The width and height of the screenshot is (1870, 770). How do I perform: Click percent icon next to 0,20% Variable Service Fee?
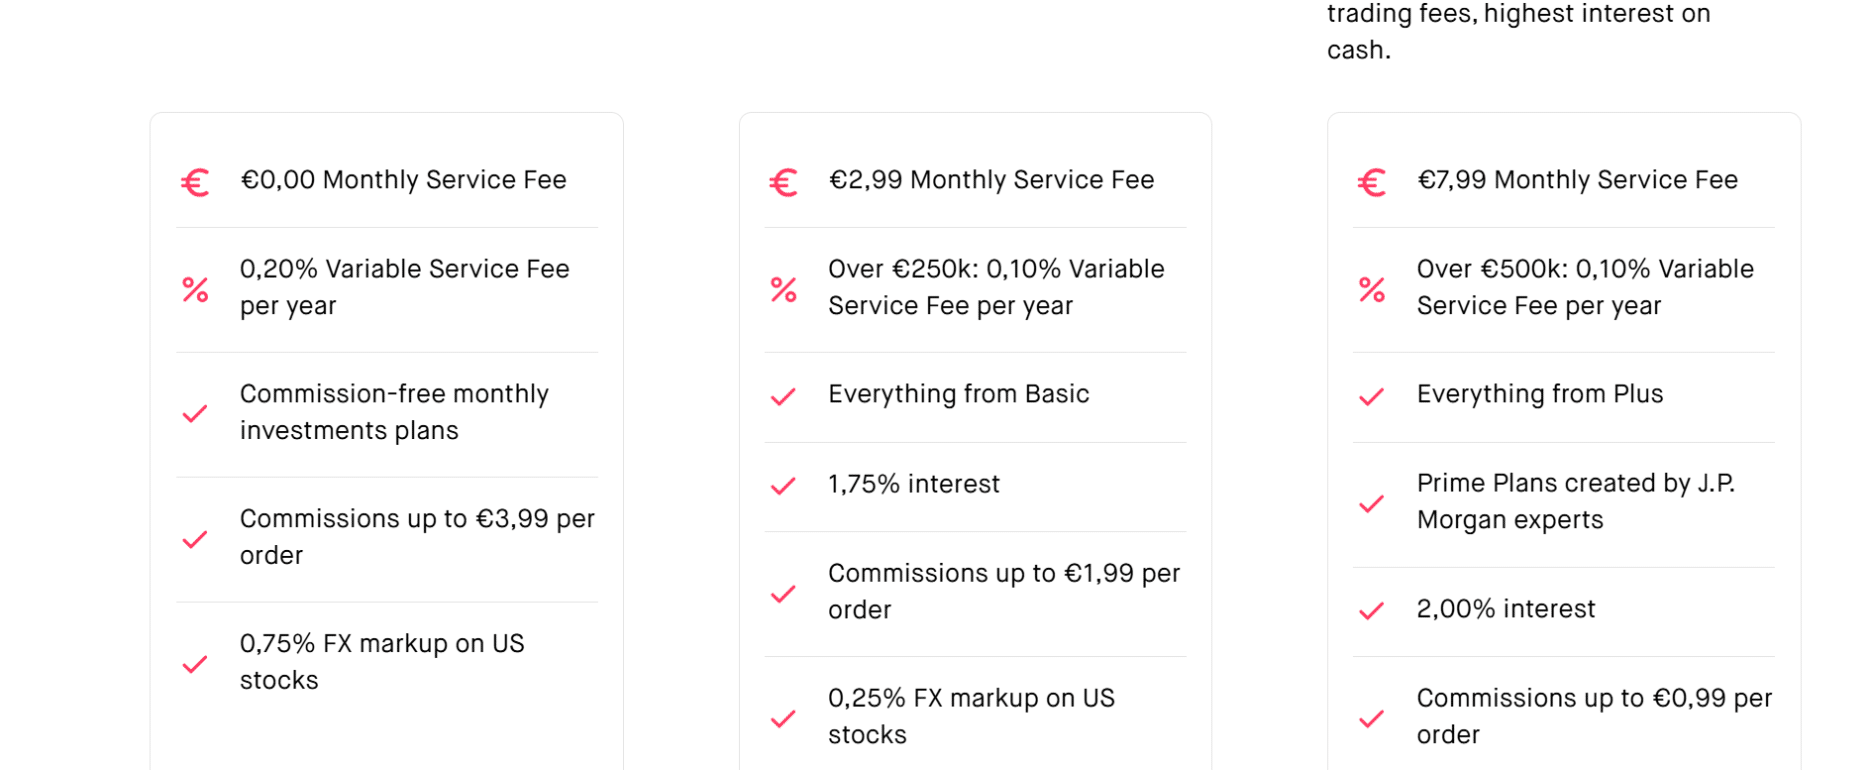pos(195,290)
